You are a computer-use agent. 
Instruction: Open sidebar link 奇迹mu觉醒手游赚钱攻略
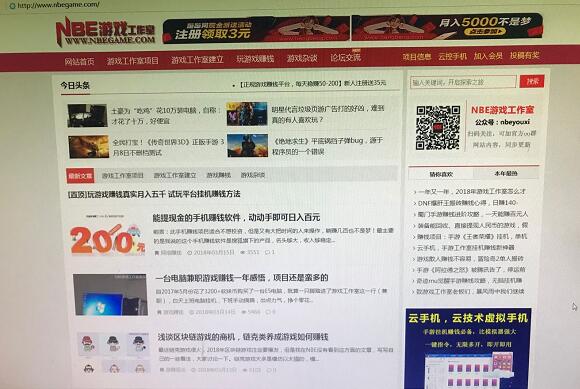point(469,280)
